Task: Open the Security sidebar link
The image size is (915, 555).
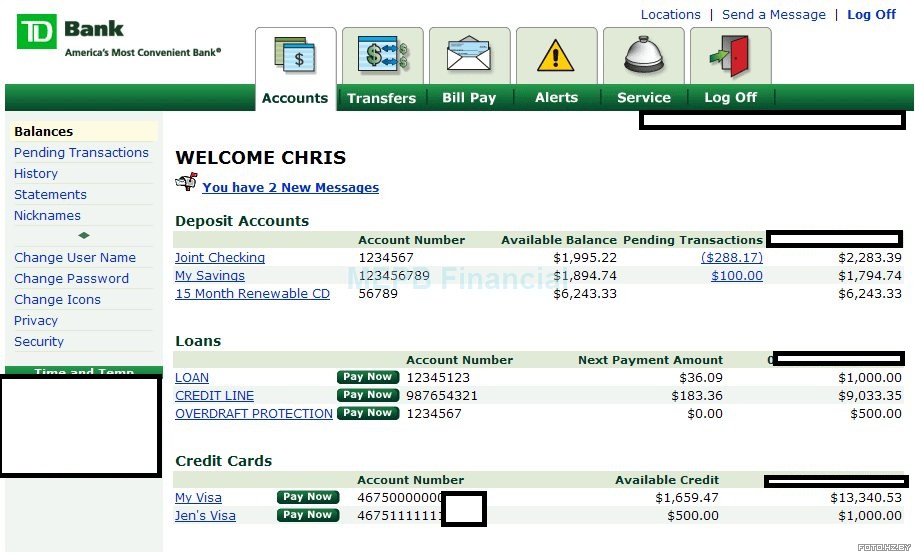Action: click(39, 341)
